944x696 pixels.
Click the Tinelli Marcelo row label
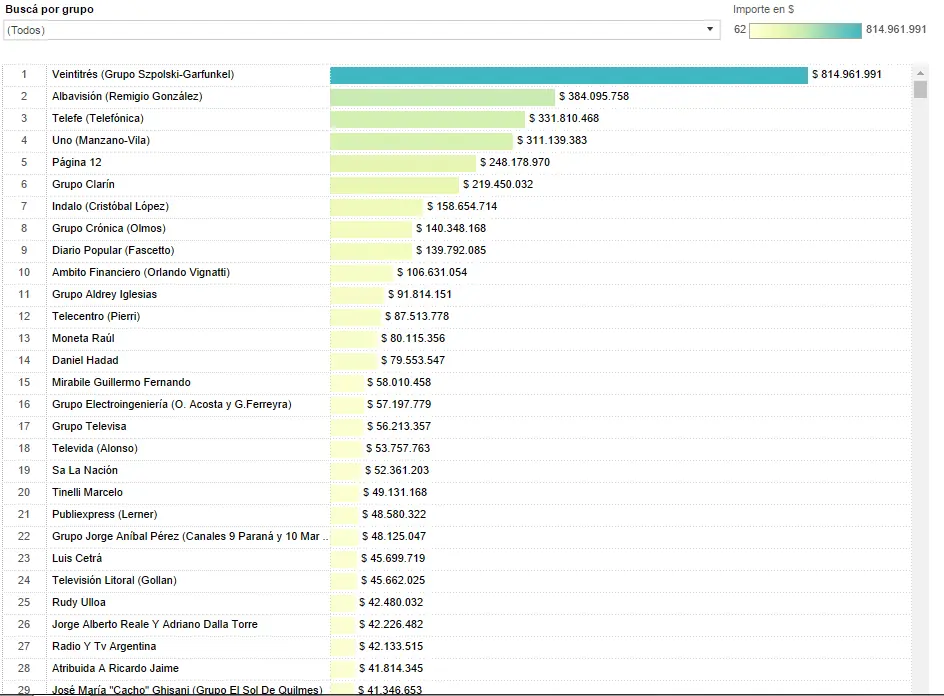click(88, 493)
